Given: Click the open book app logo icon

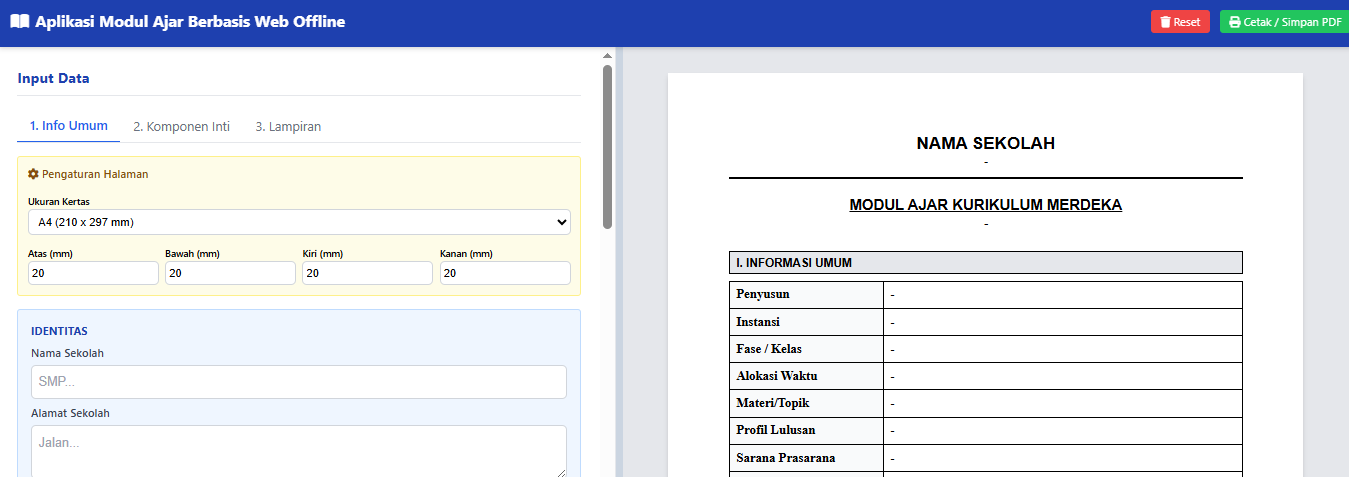Looking at the screenshot, I should (x=19, y=21).
